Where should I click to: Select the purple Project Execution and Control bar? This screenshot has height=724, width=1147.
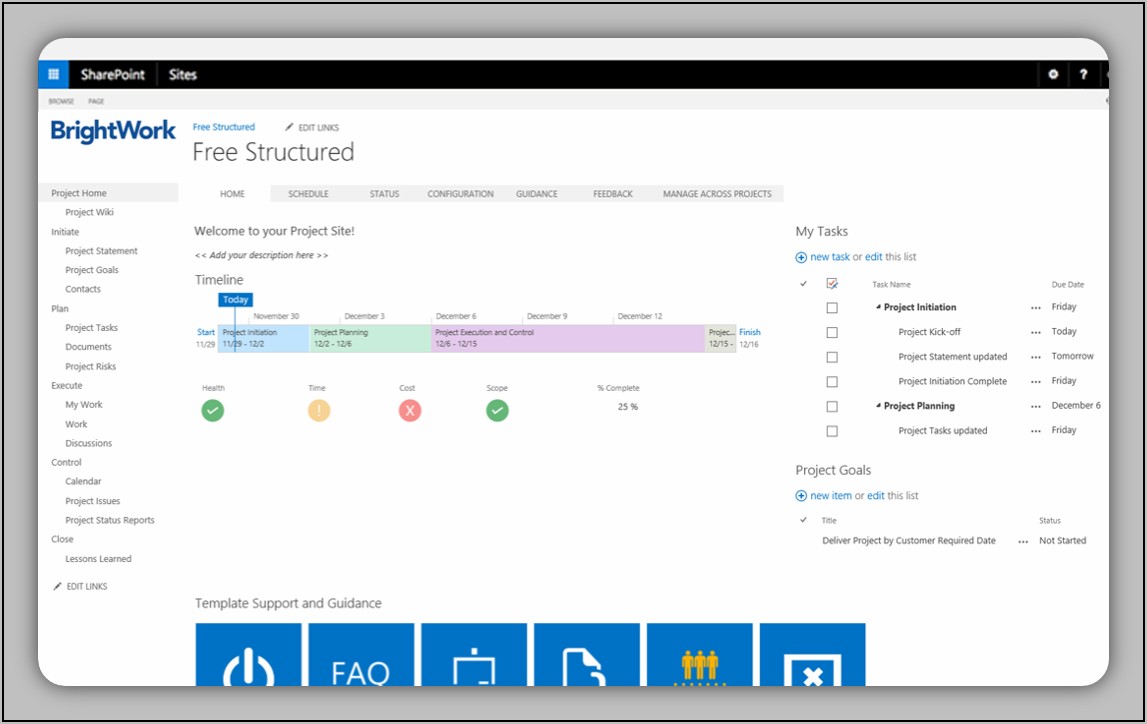coord(568,338)
